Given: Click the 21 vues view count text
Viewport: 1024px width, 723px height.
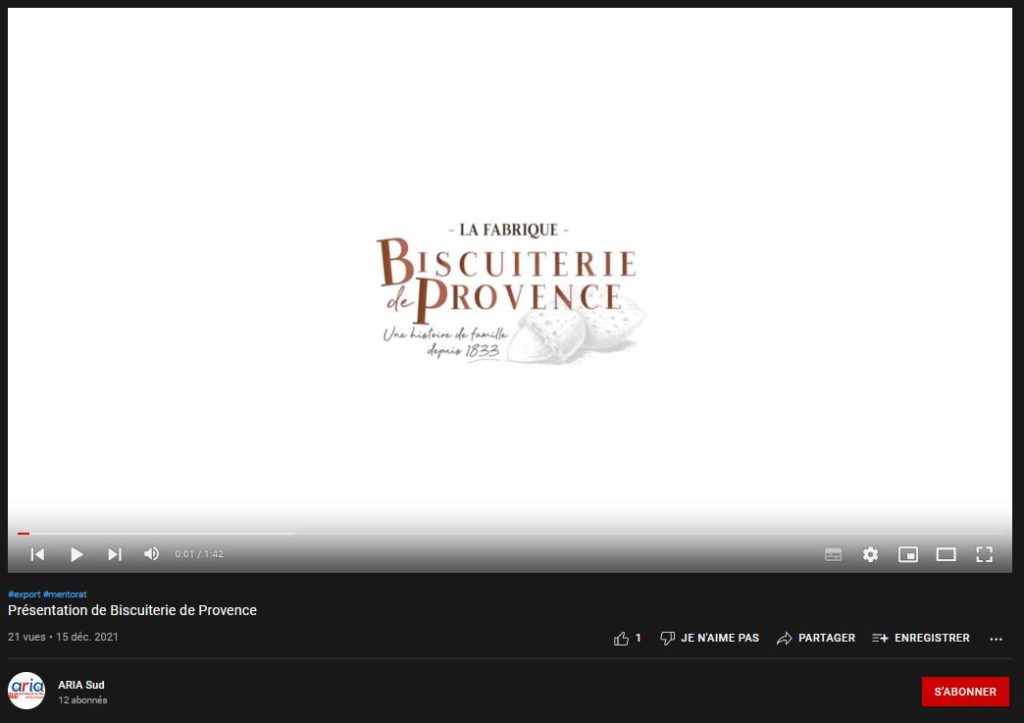Looking at the screenshot, I should pyautogui.click(x=26, y=637).
